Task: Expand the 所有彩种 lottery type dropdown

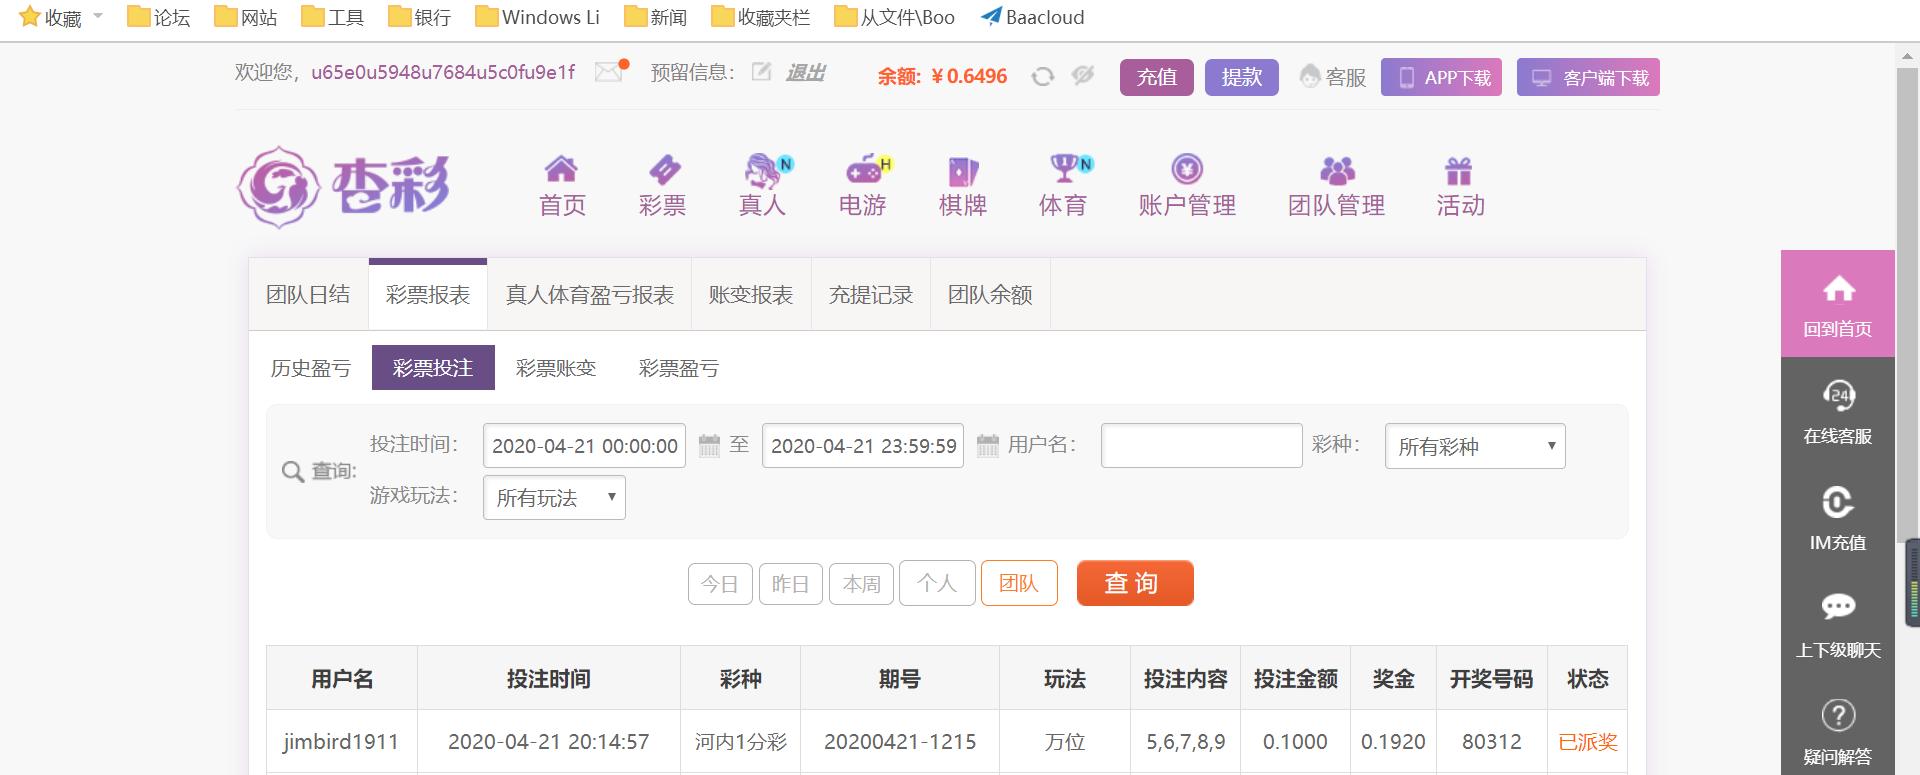Action: coord(1475,446)
